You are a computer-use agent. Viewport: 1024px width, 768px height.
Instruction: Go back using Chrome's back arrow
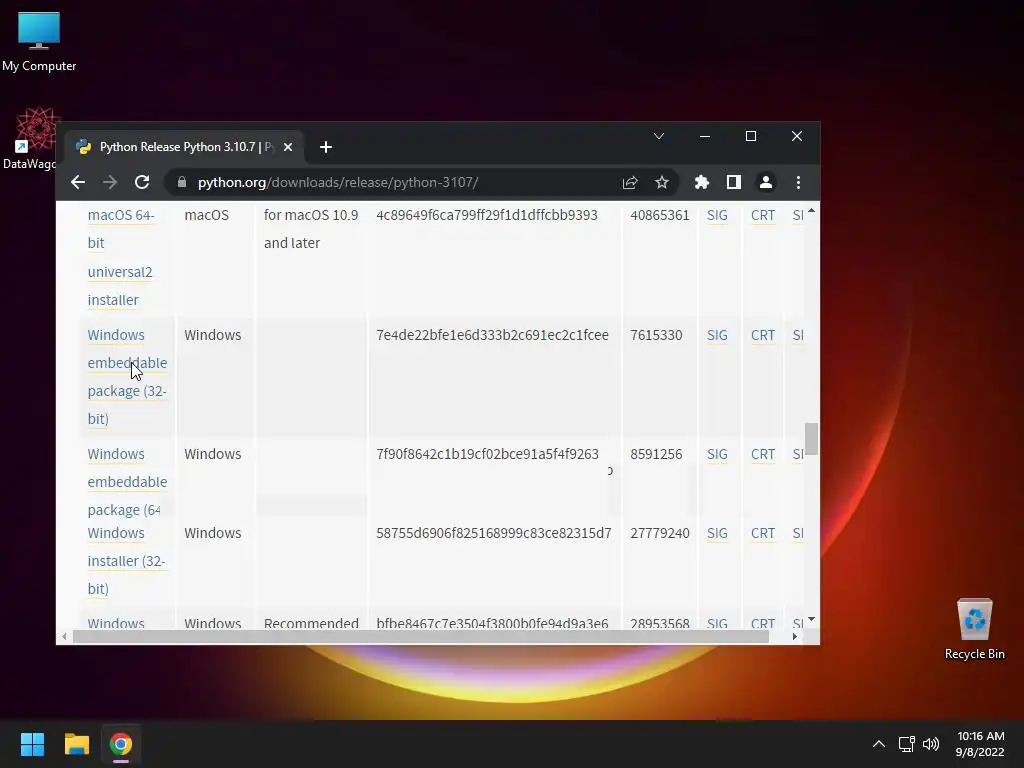78,182
